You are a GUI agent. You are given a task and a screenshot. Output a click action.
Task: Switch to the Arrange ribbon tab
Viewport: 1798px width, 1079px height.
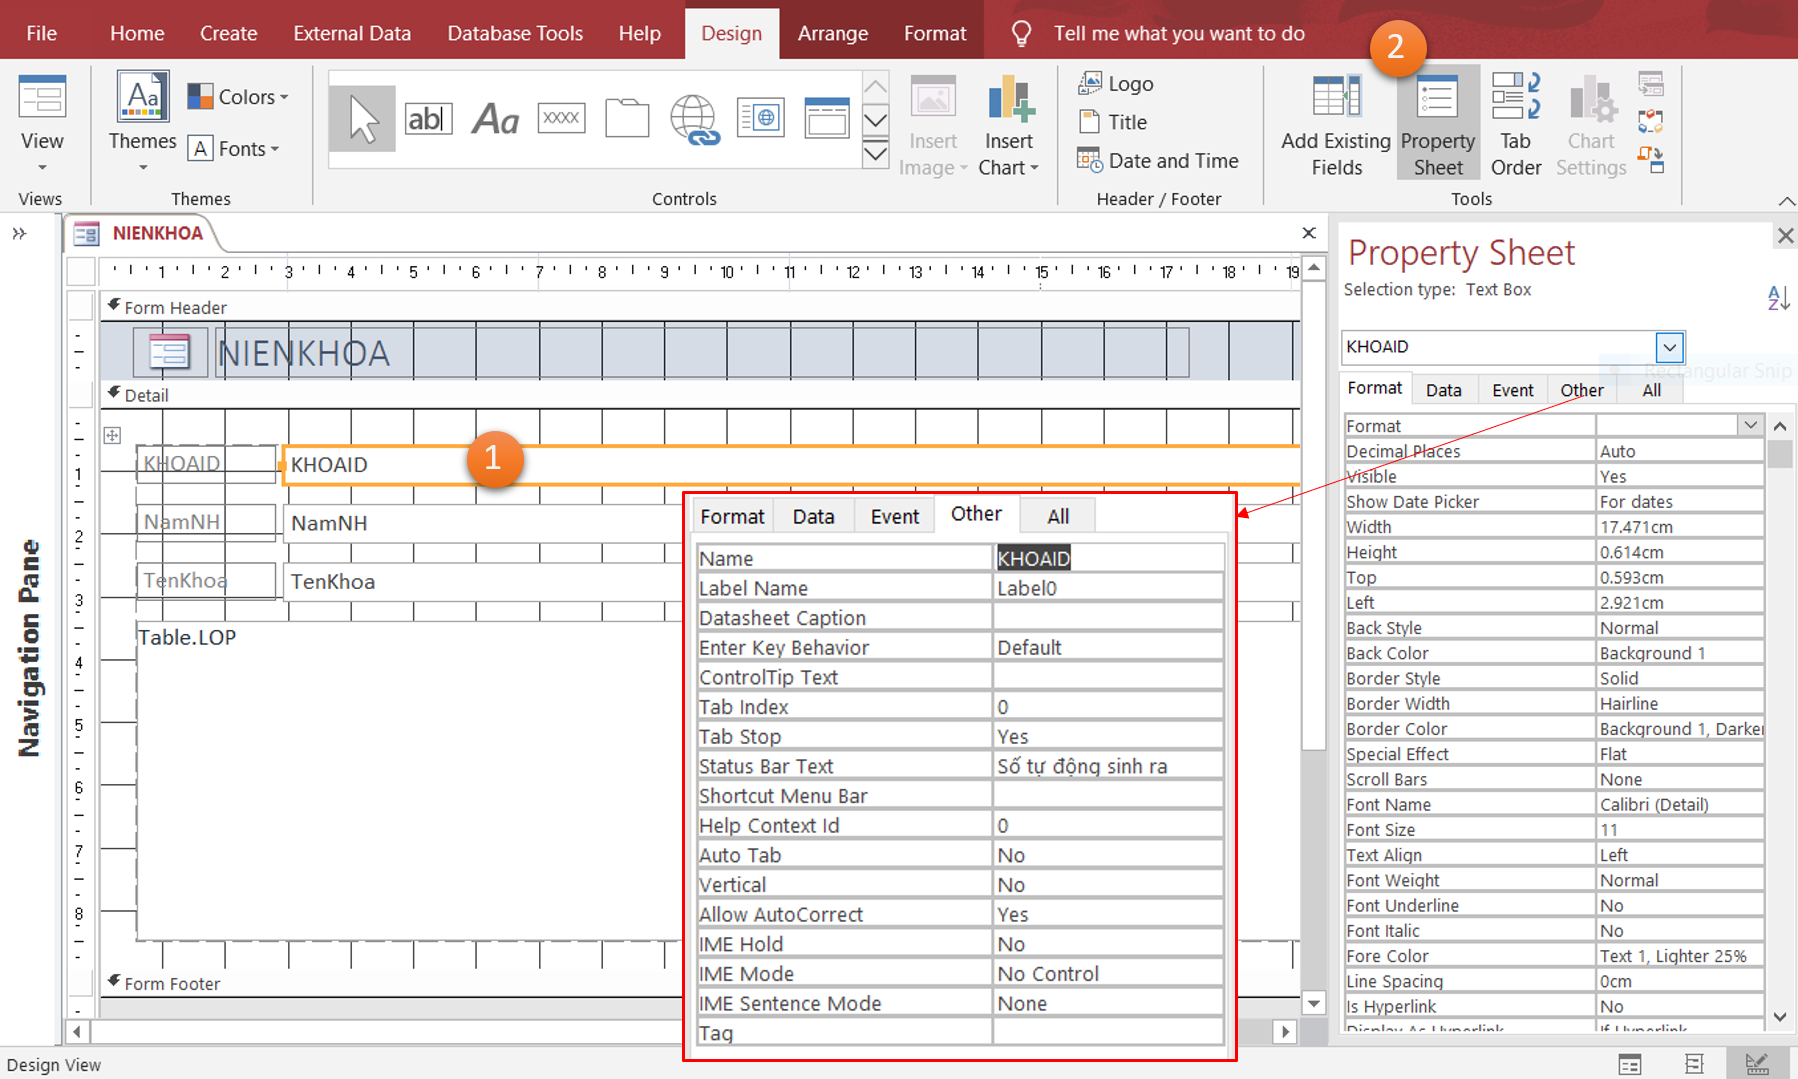click(x=832, y=34)
